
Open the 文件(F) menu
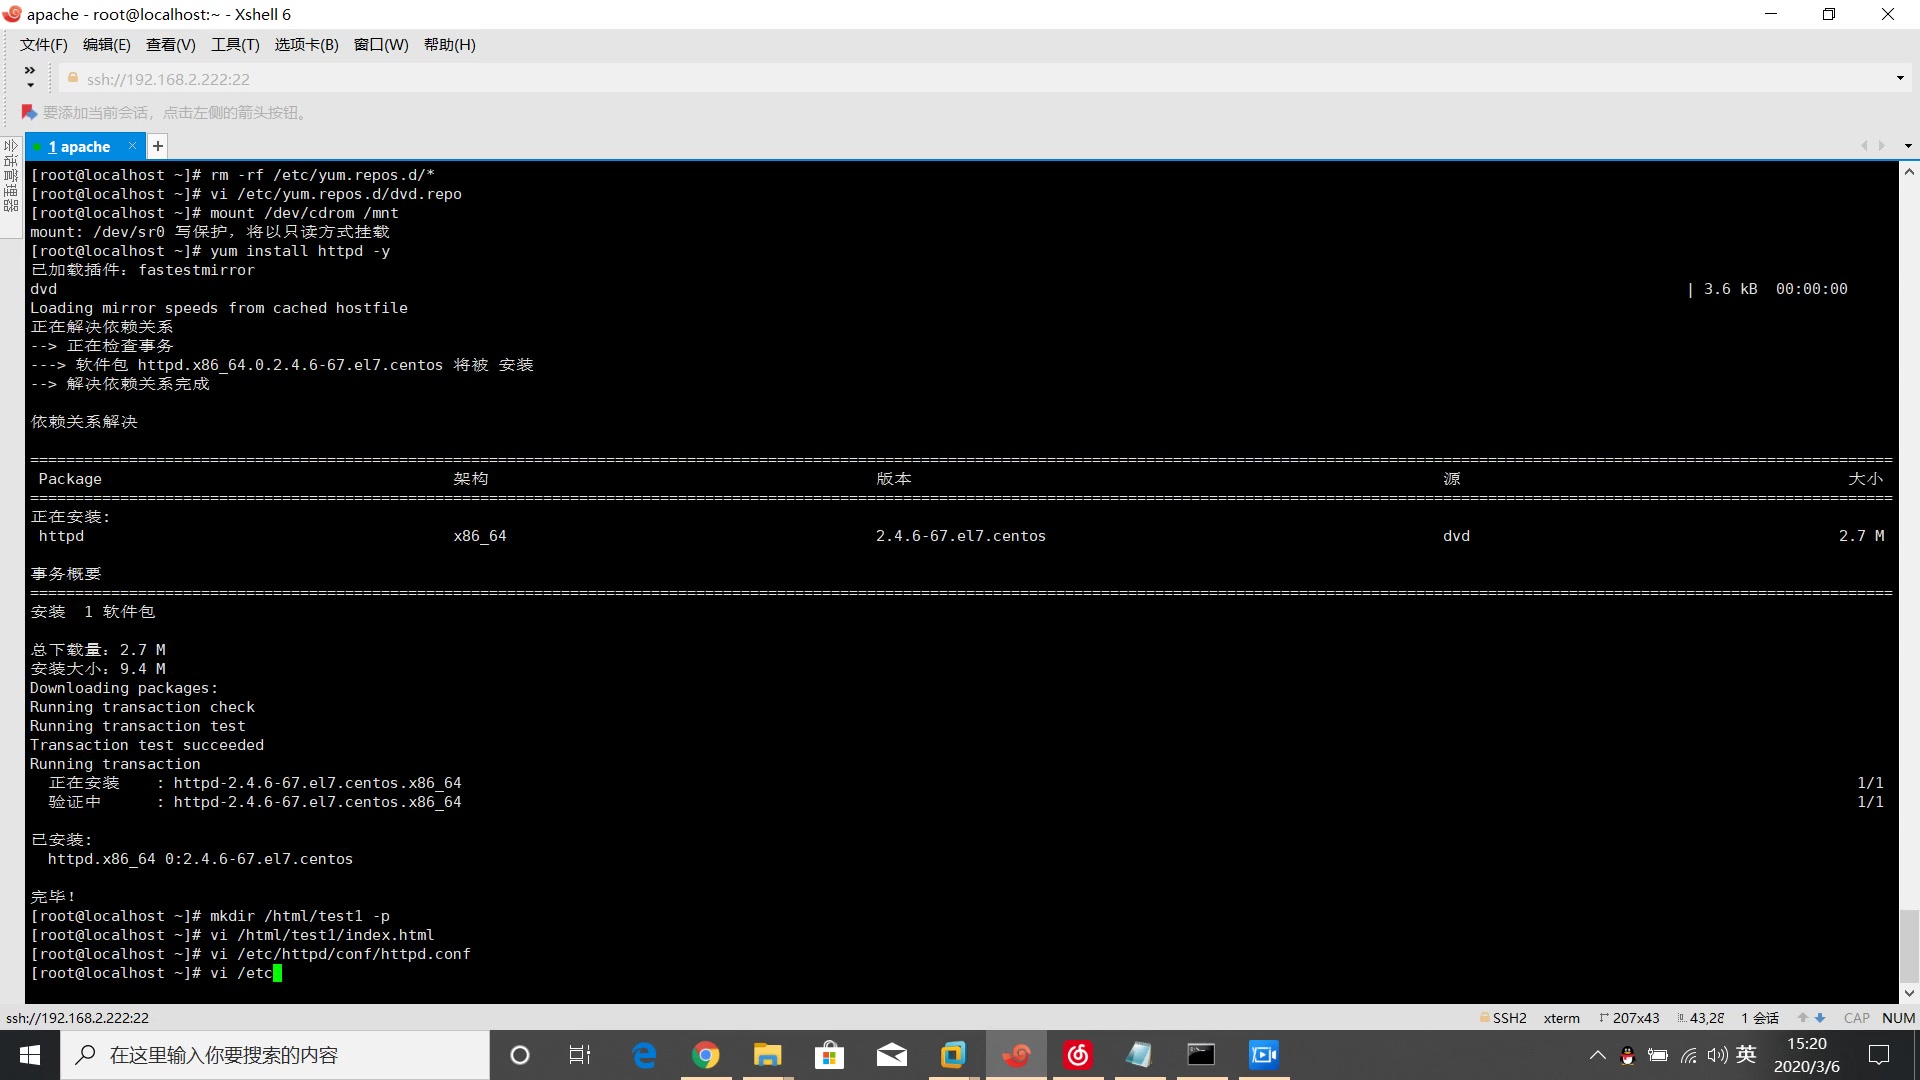[43, 45]
